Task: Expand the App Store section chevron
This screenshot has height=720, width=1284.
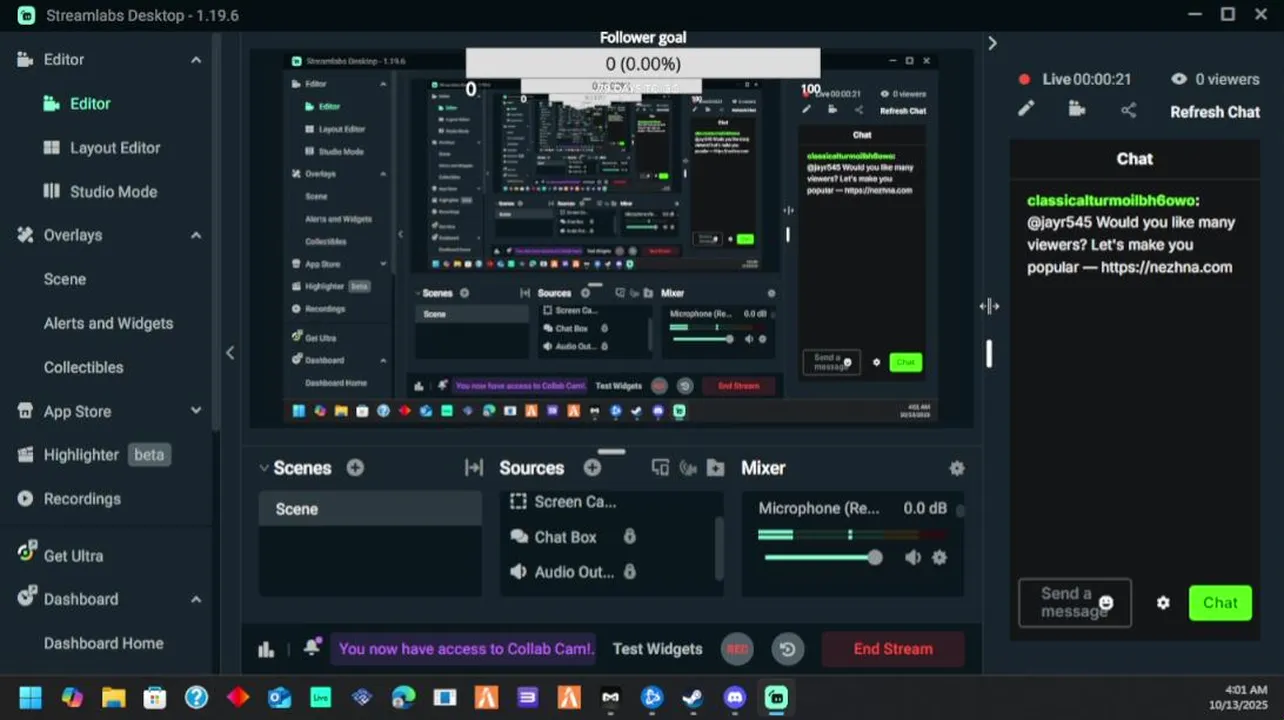Action: point(196,411)
